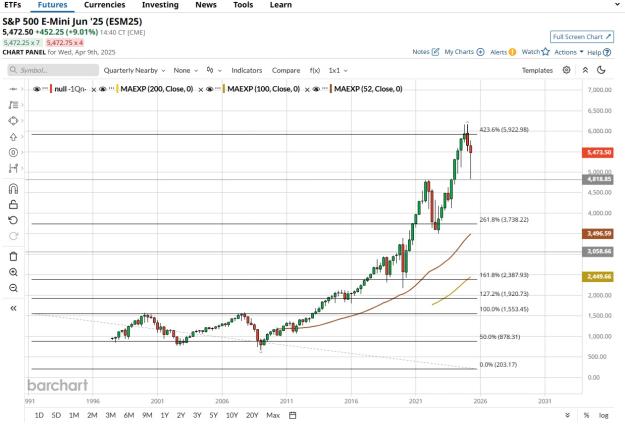
Task: Open the date range calendar picker
Action: coord(293,415)
